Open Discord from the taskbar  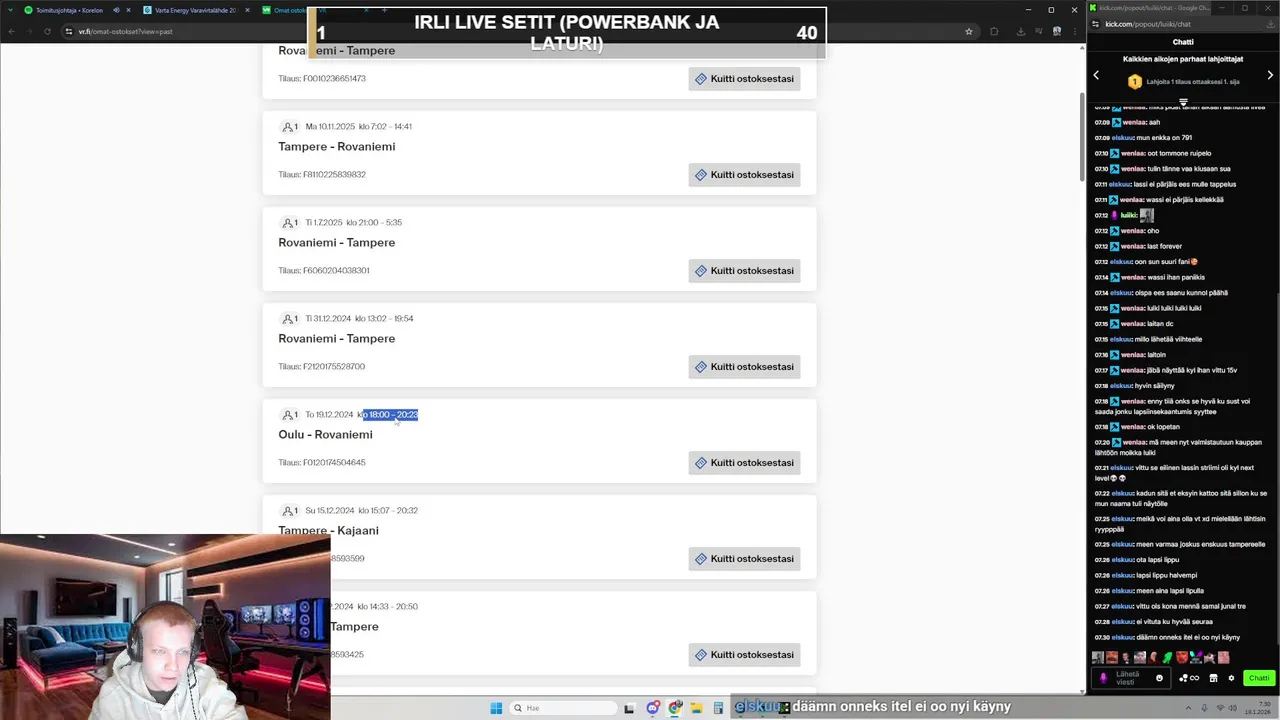pos(653,708)
